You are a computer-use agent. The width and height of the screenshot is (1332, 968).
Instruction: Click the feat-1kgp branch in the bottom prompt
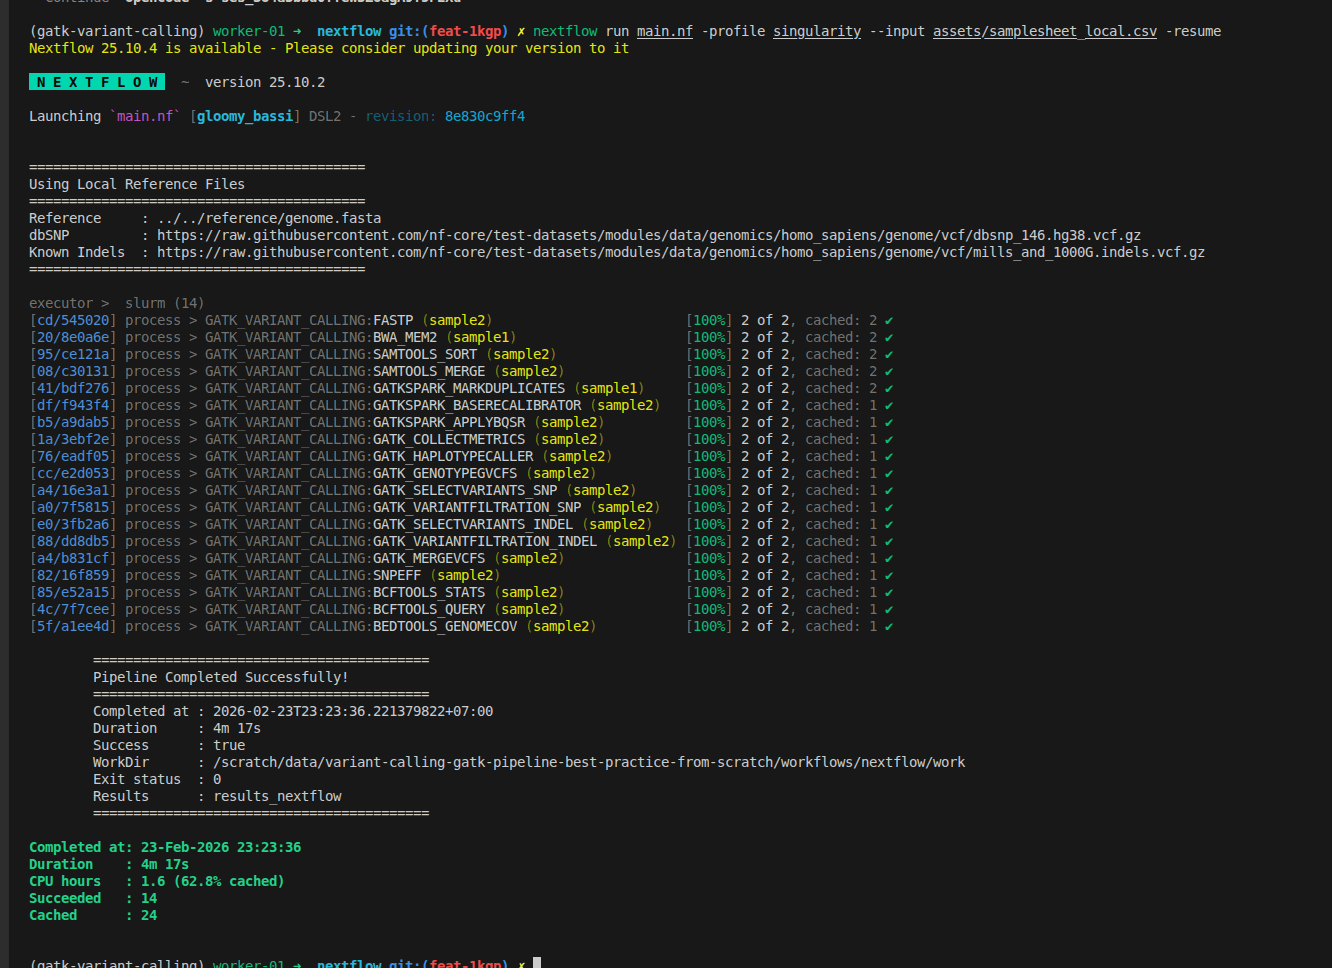pyautogui.click(x=465, y=963)
